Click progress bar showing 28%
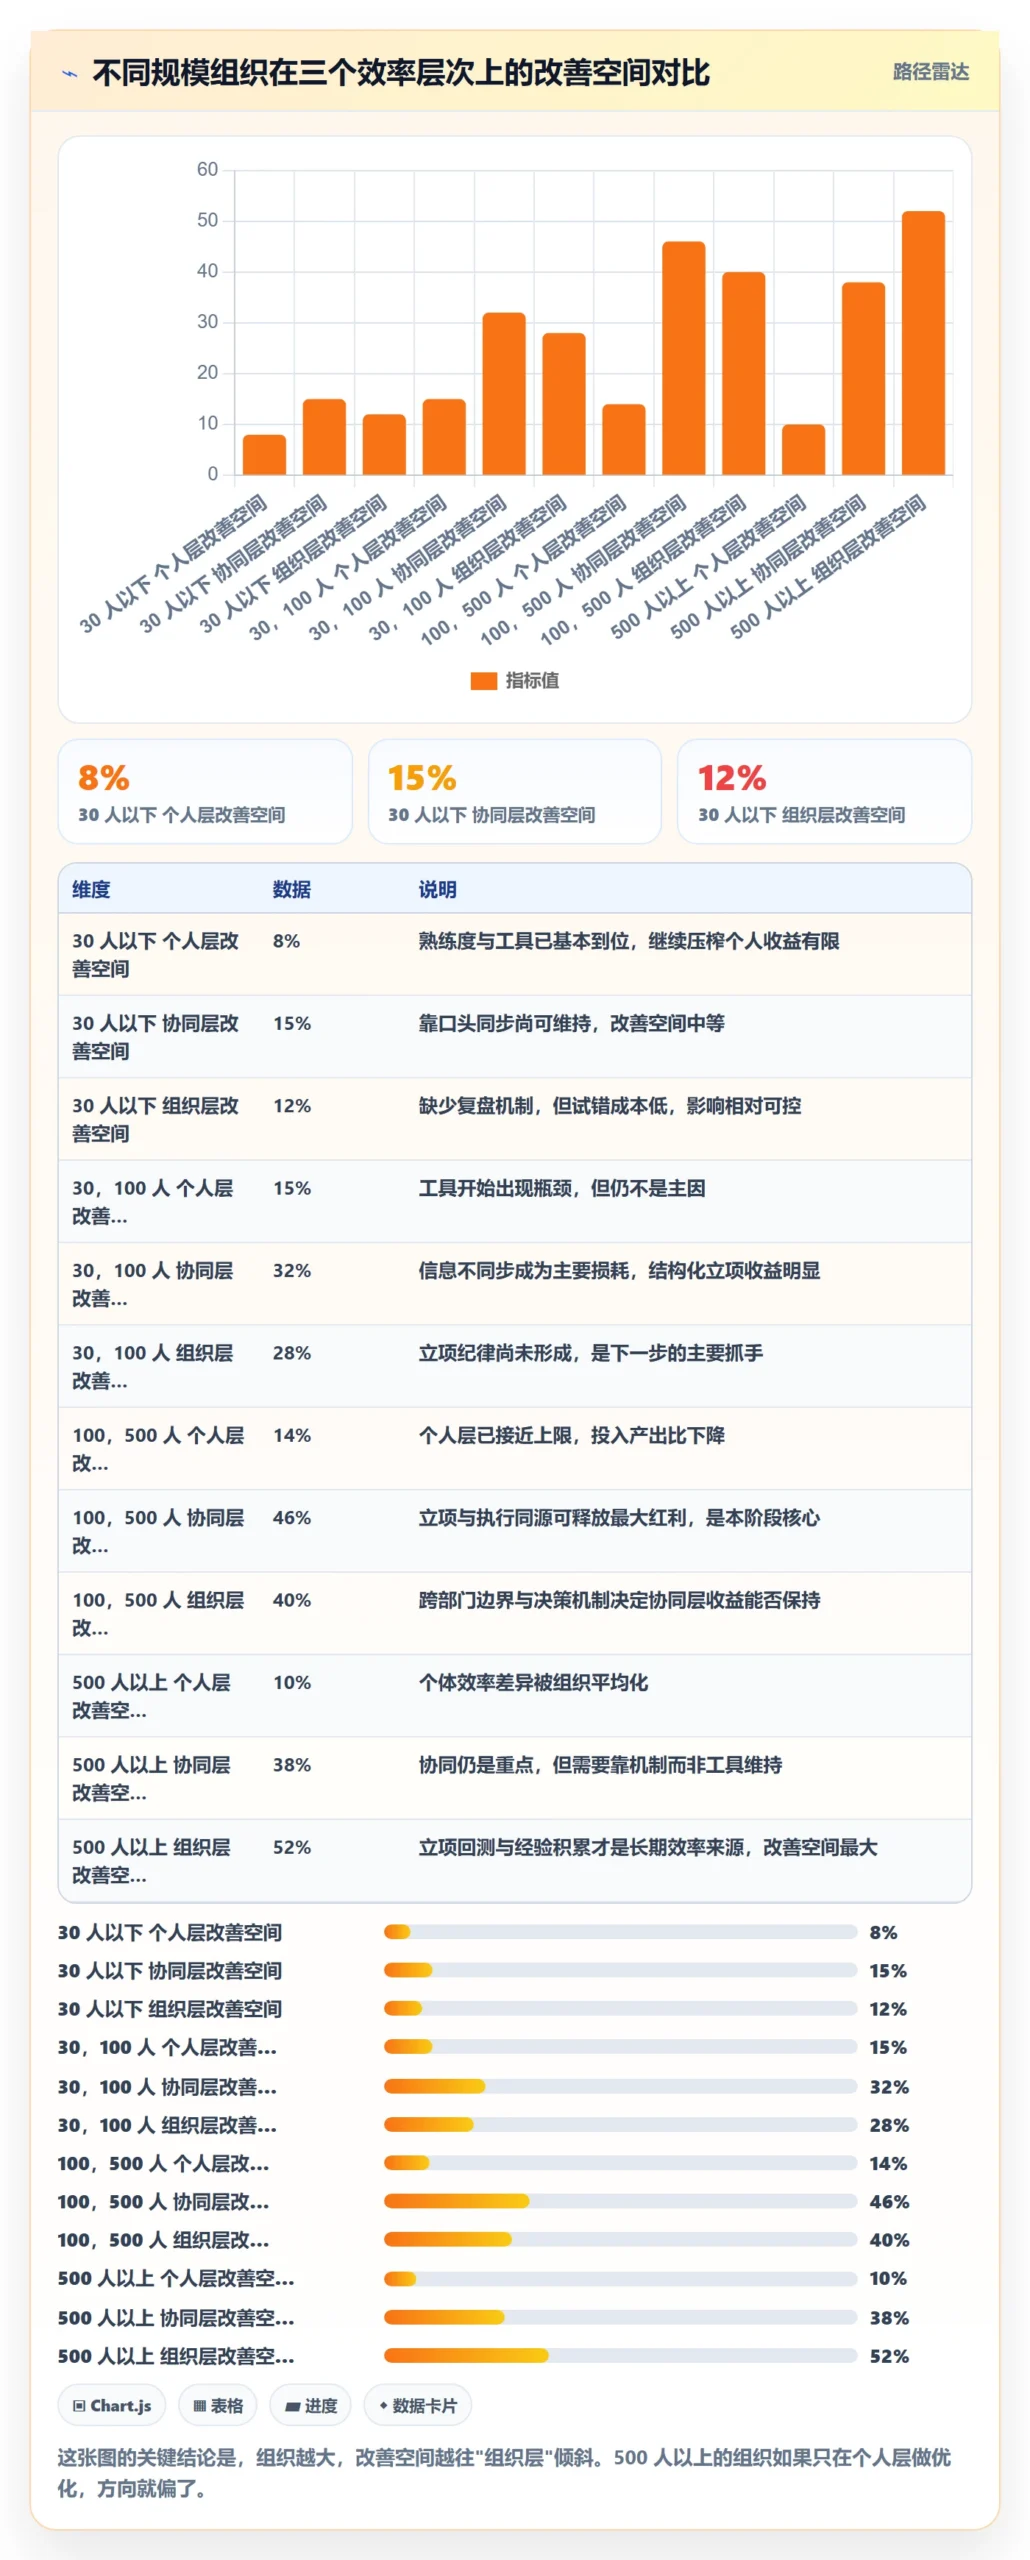Viewport: 1030px width, 2560px height. (620, 2124)
